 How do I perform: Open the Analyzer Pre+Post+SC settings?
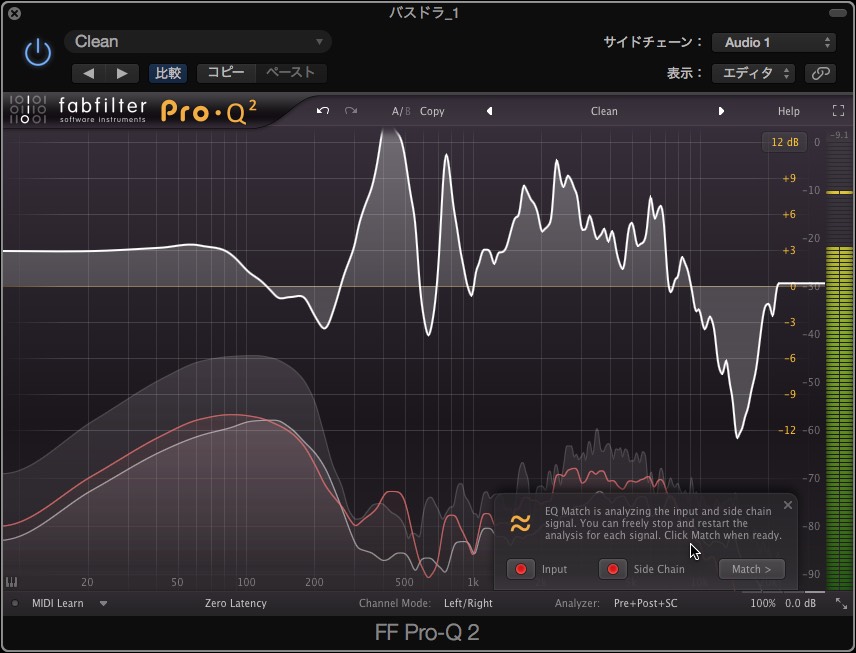pyautogui.click(x=645, y=603)
